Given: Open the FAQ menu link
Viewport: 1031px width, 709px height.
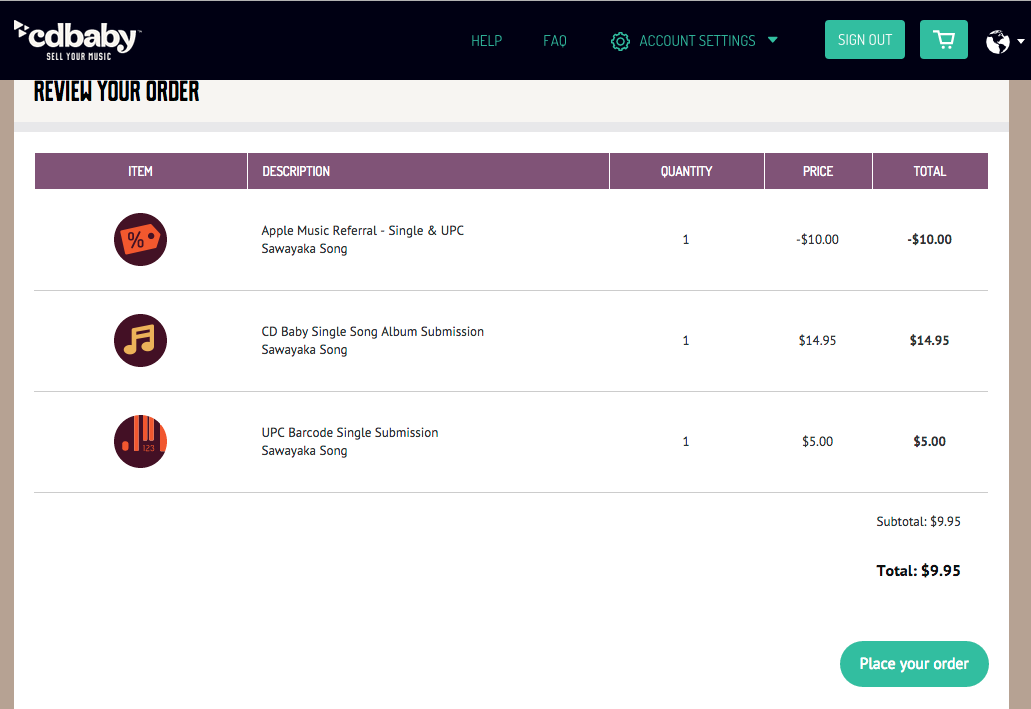Looking at the screenshot, I should tap(555, 41).
